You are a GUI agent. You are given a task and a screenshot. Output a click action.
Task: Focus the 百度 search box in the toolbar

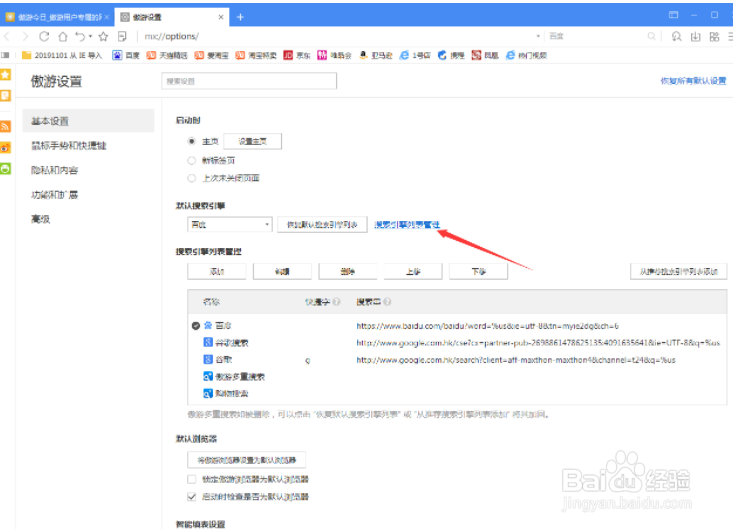pos(596,36)
